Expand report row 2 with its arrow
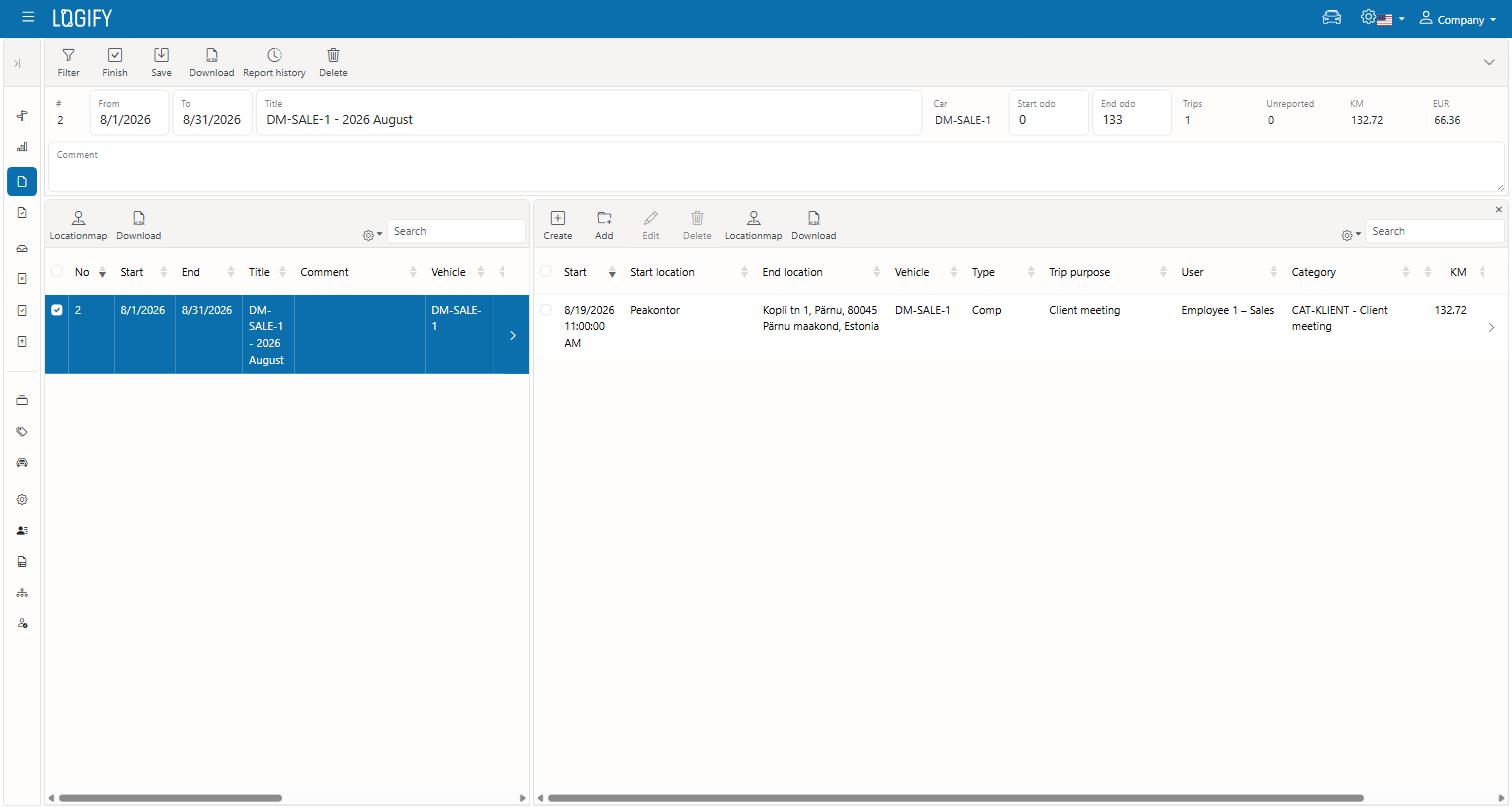1512x809 pixels. pyautogui.click(x=513, y=335)
